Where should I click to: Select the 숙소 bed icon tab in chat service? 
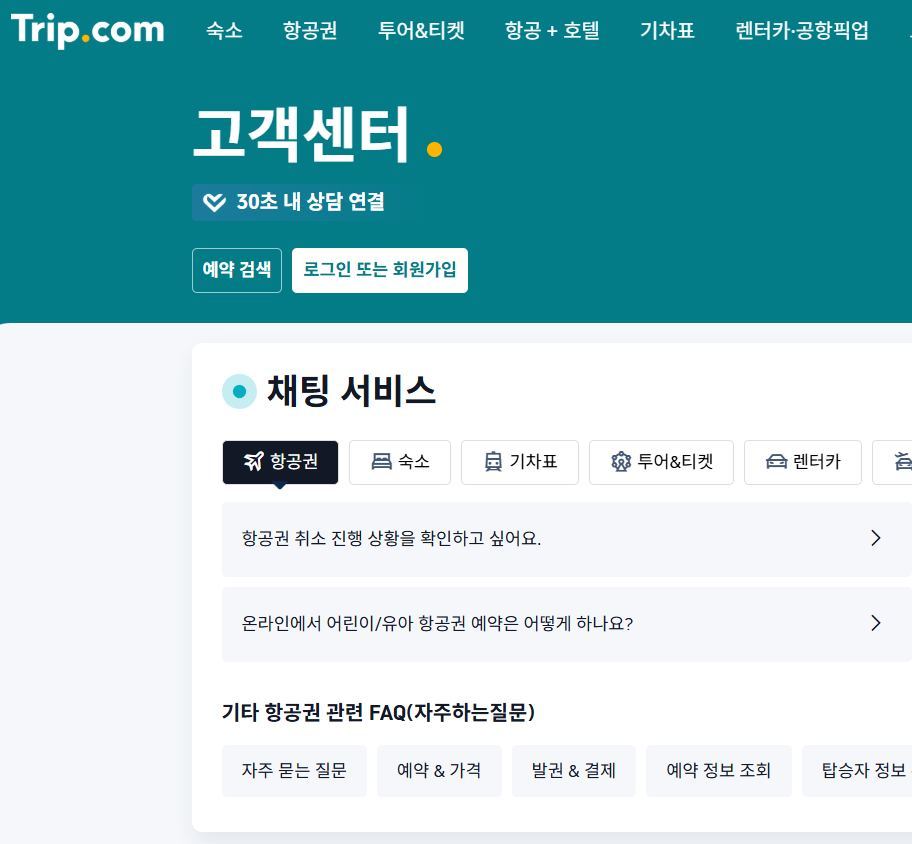click(x=400, y=462)
